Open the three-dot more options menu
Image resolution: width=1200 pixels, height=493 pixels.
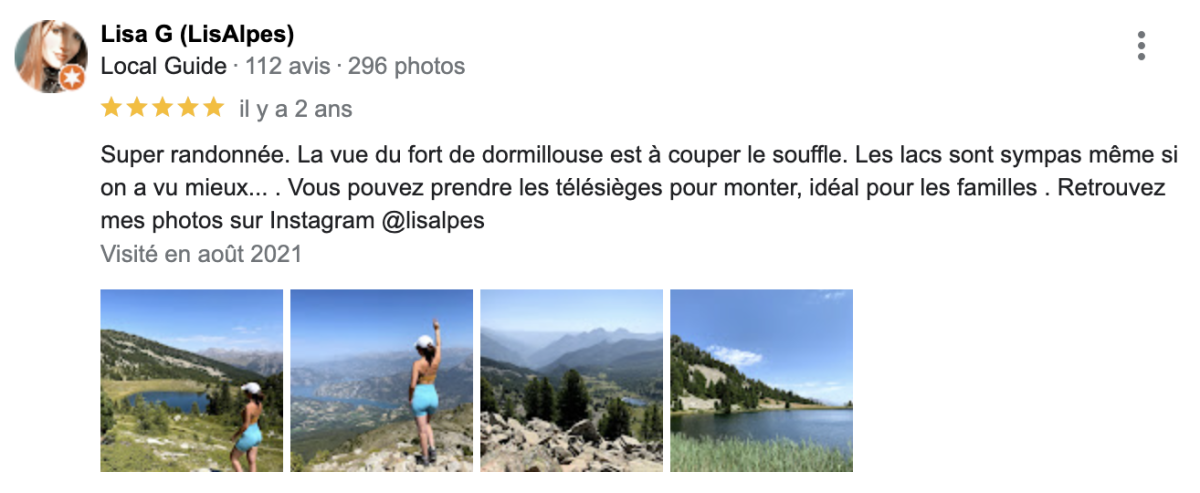pos(1141,45)
